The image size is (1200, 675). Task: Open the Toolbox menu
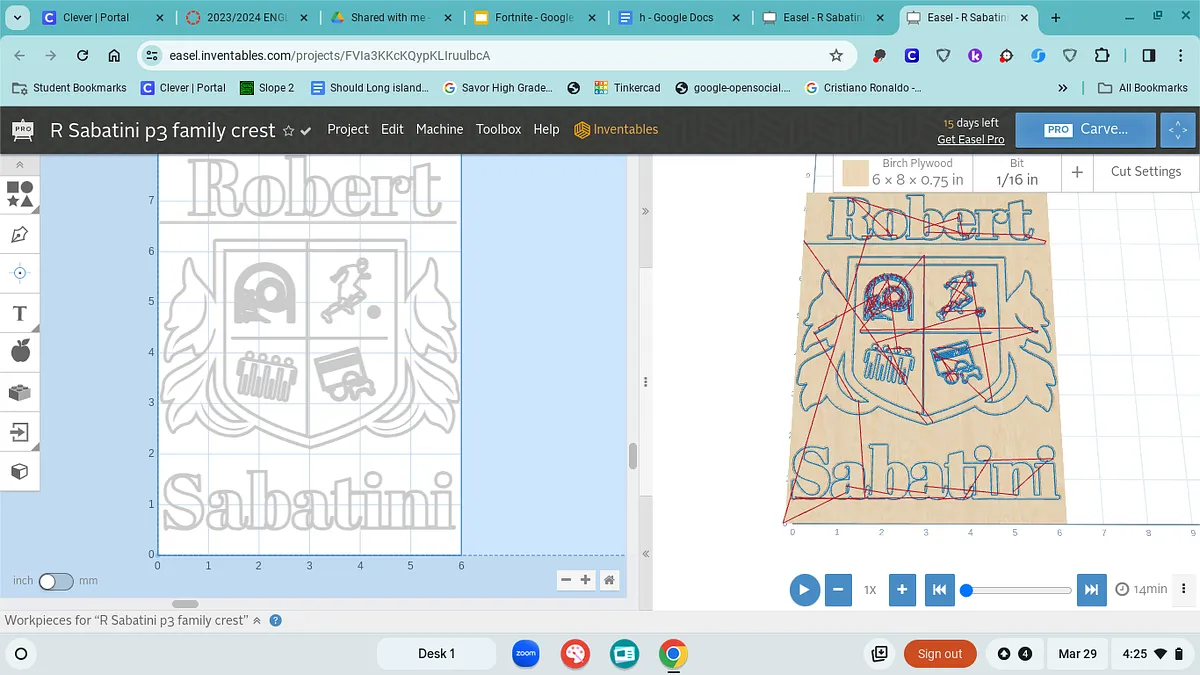(x=498, y=129)
